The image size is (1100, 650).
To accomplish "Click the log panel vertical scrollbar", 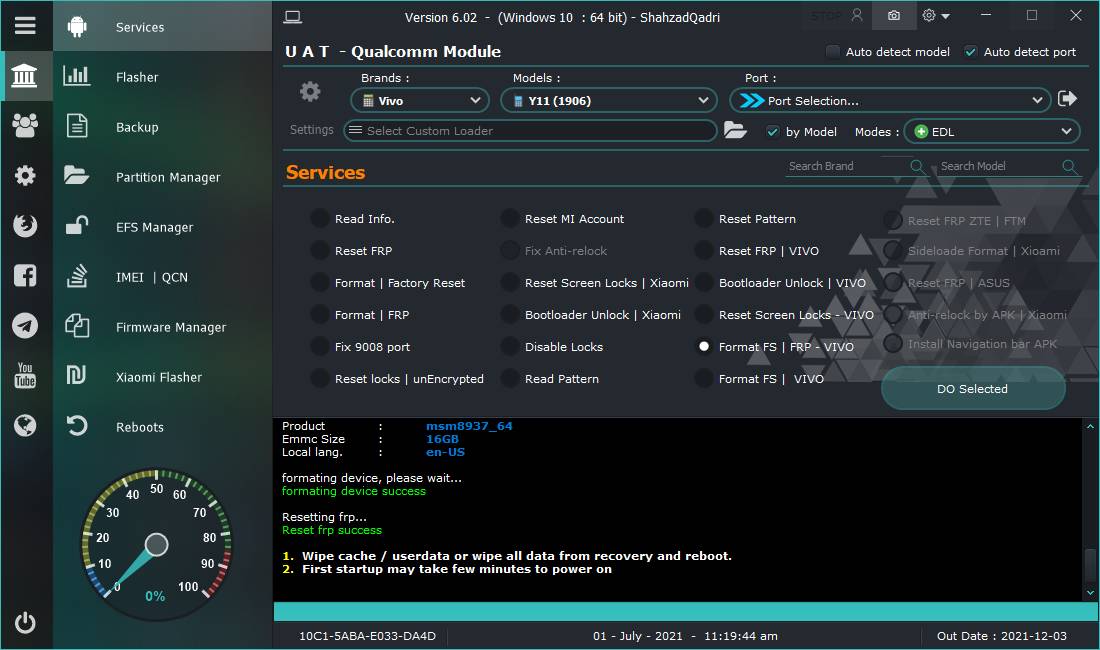I will click(x=1090, y=509).
